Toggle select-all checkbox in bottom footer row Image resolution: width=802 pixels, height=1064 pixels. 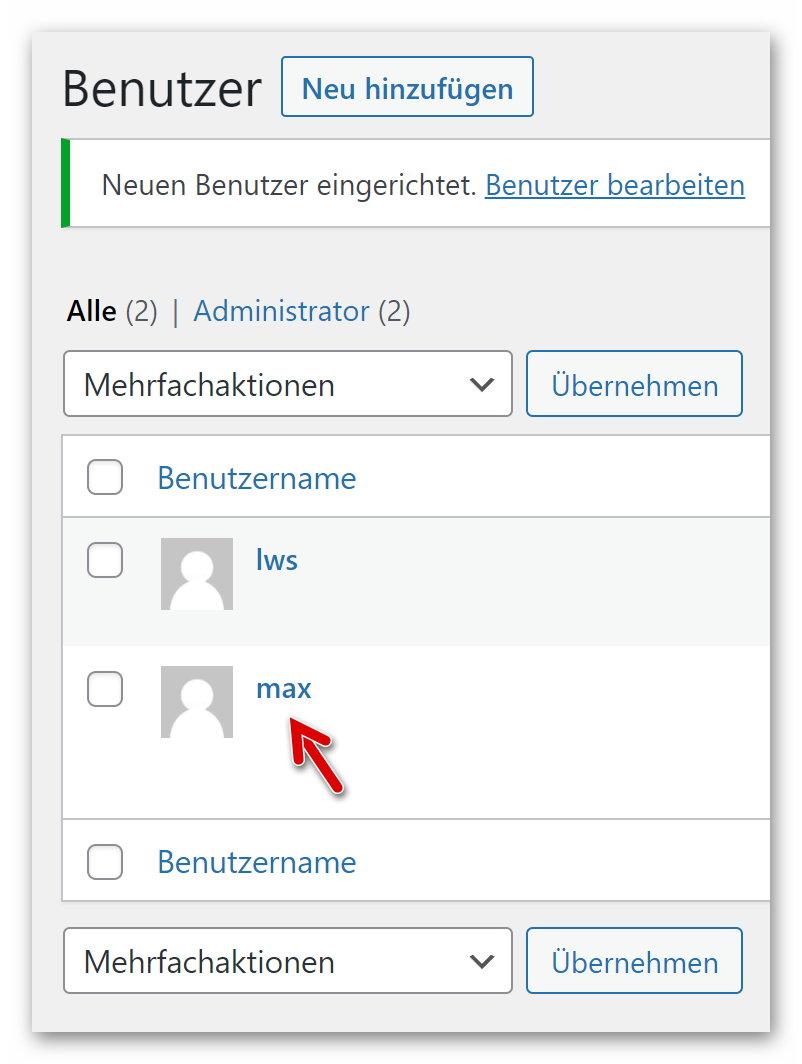(105, 862)
